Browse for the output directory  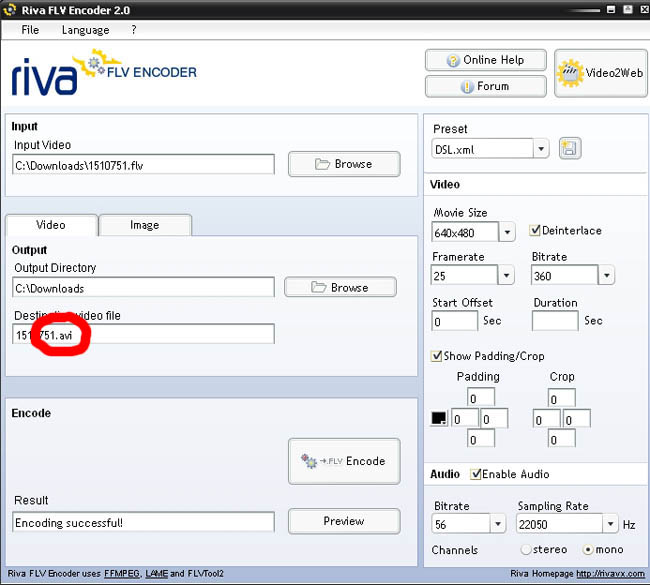click(340, 287)
